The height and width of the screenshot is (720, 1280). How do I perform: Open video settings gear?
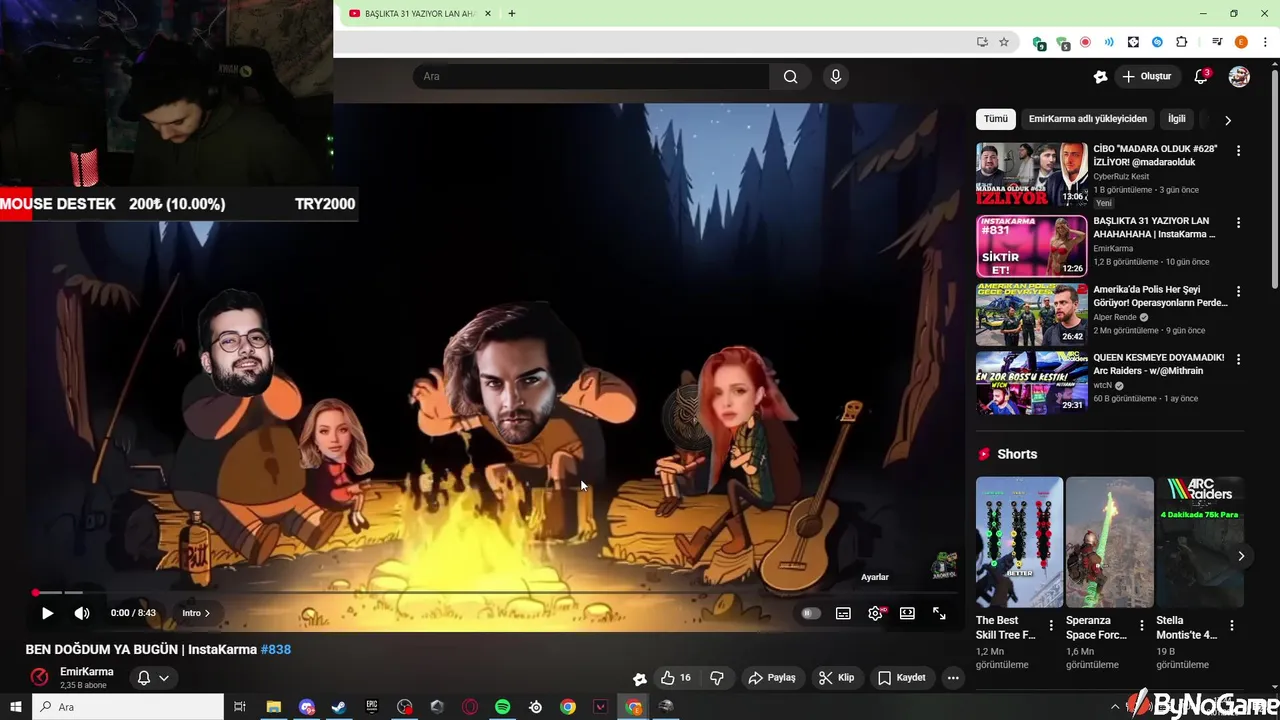(875, 613)
